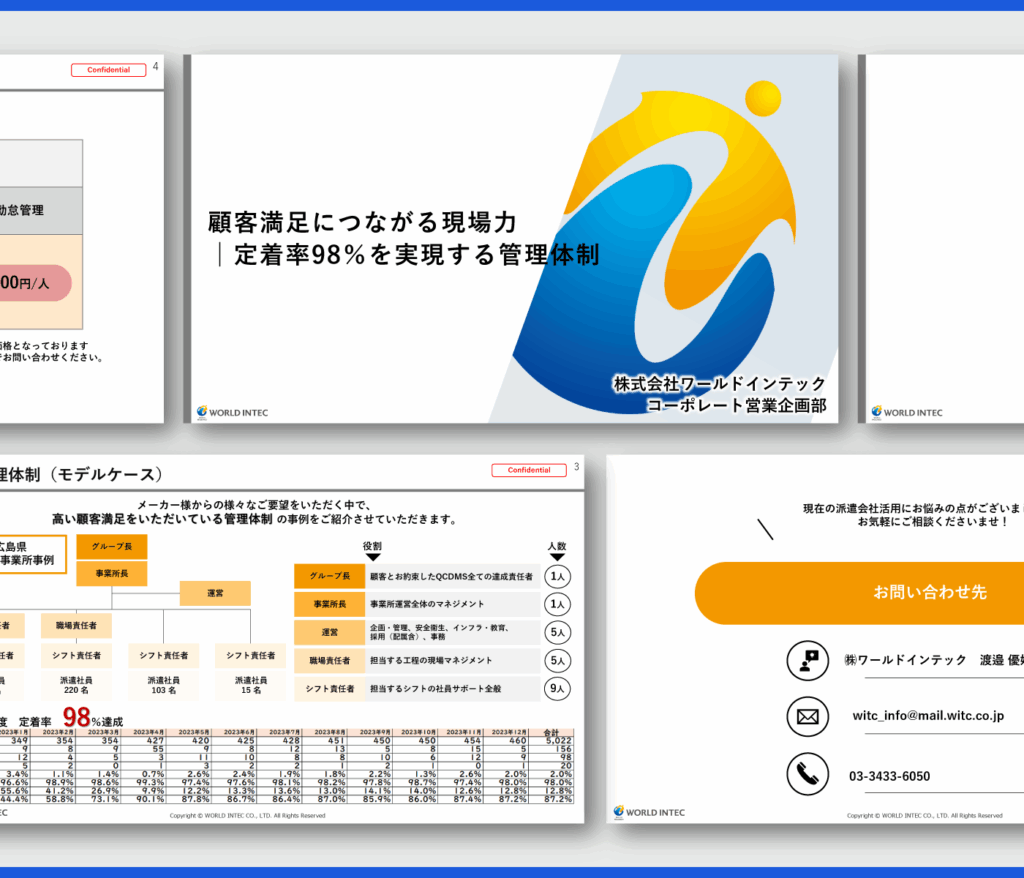Click the 5人 circle in the 職場責任者 role row
This screenshot has width=1024, height=878.
557,660
